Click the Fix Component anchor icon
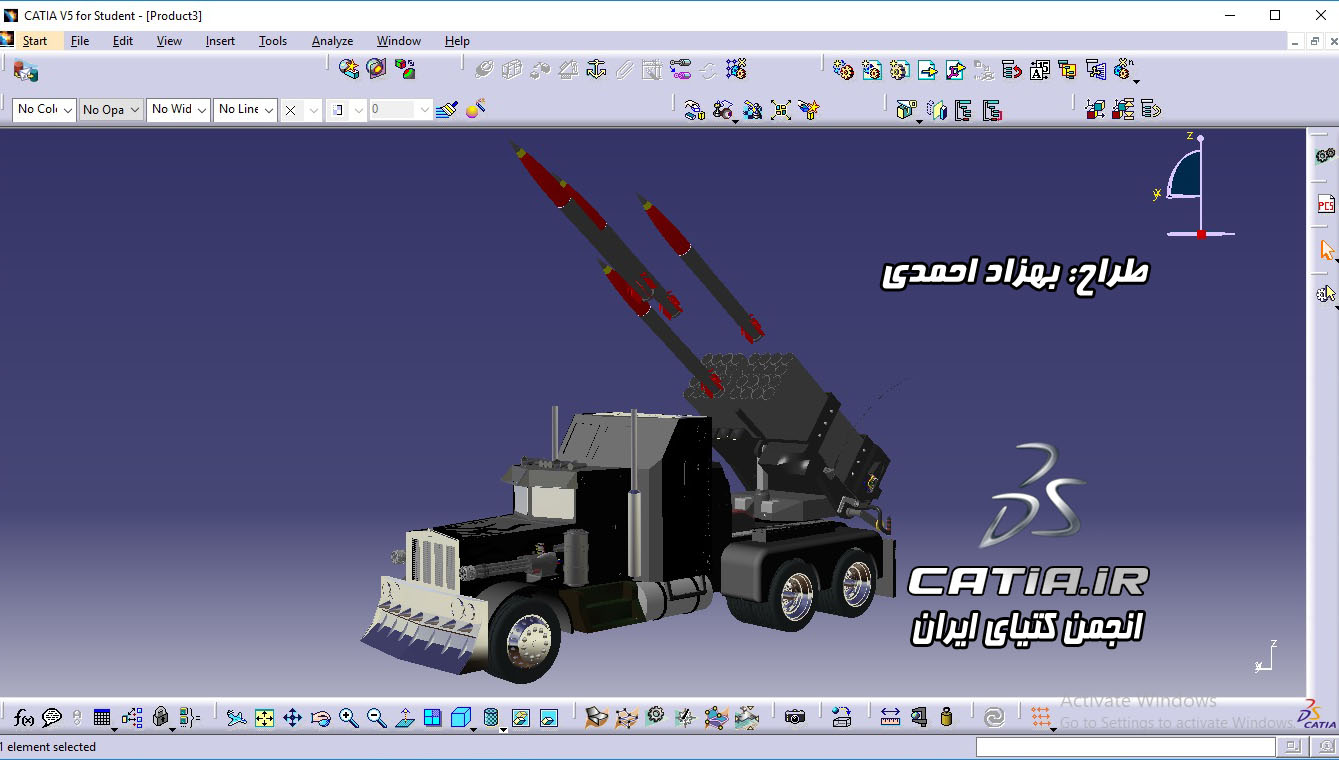Screen dimensions: 1339x760 [x=596, y=69]
